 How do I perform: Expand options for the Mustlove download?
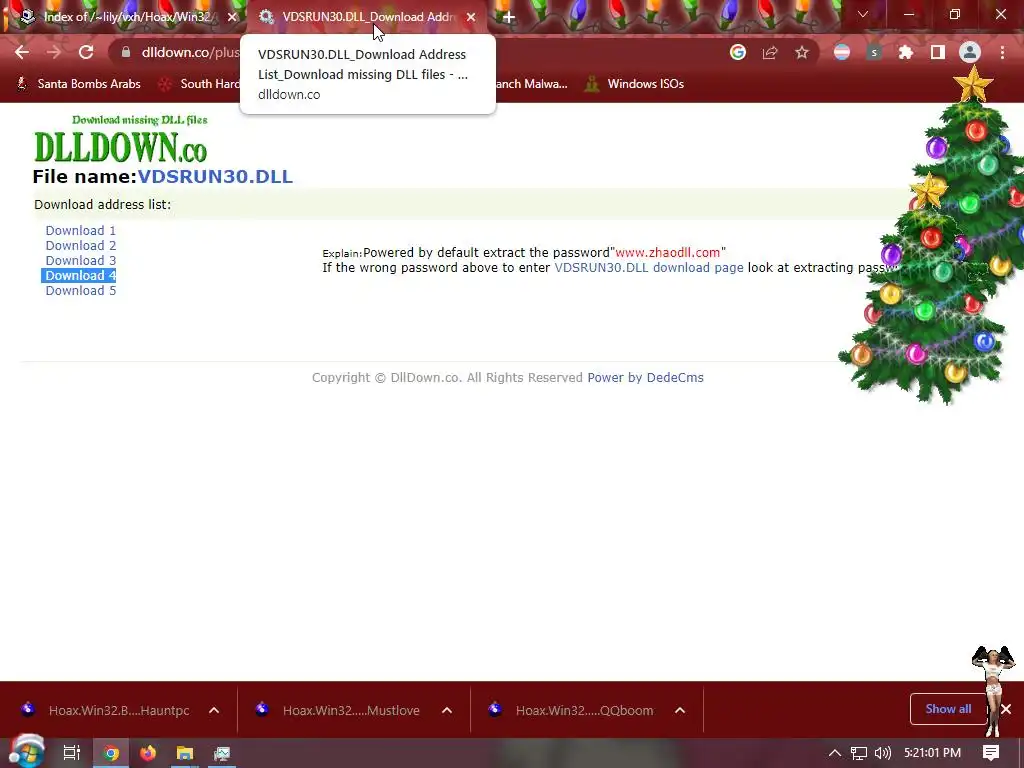pyautogui.click(x=447, y=710)
